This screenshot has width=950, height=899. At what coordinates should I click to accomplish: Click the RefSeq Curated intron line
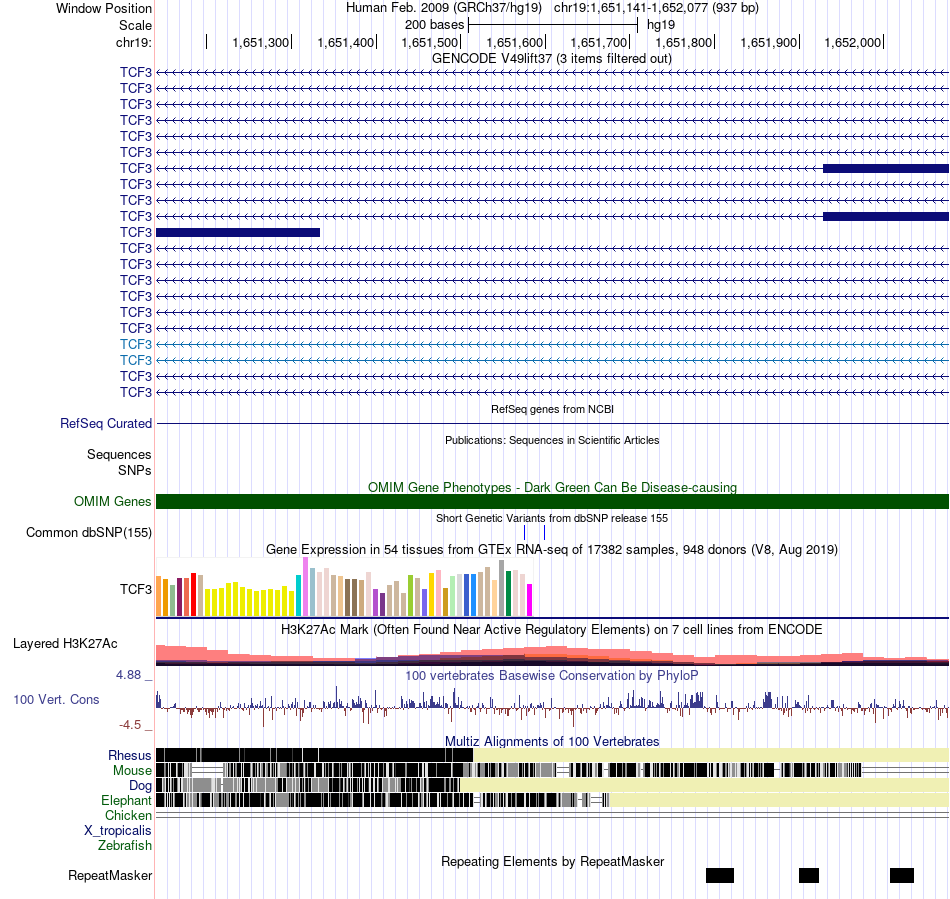pos(552,423)
